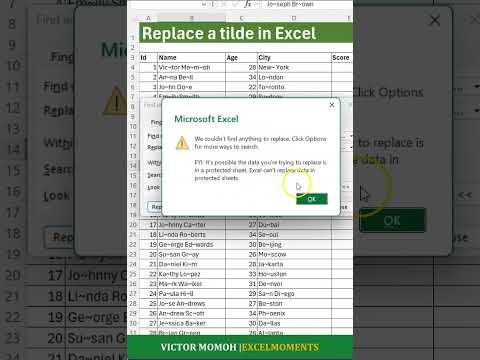Image resolution: width=480 pixels, height=360 pixels.
Task: Select the Age header cell
Action: pyautogui.click(x=241, y=58)
